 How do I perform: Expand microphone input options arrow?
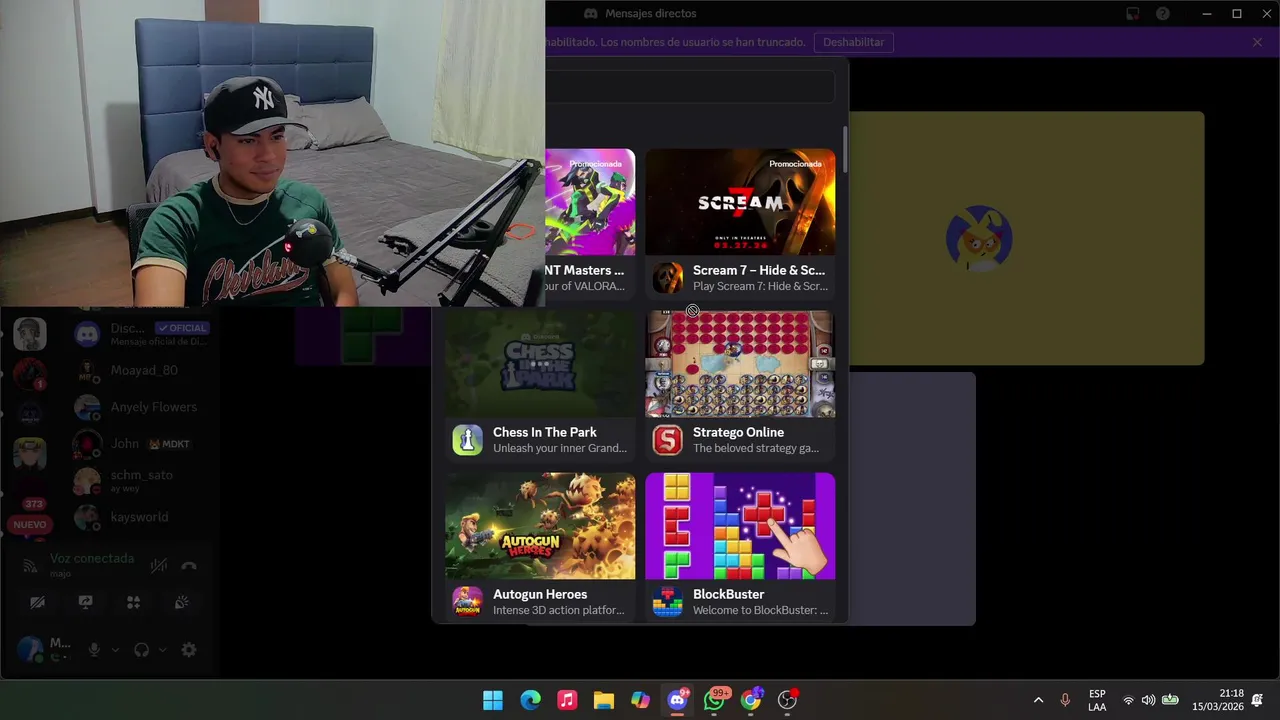click(x=115, y=650)
